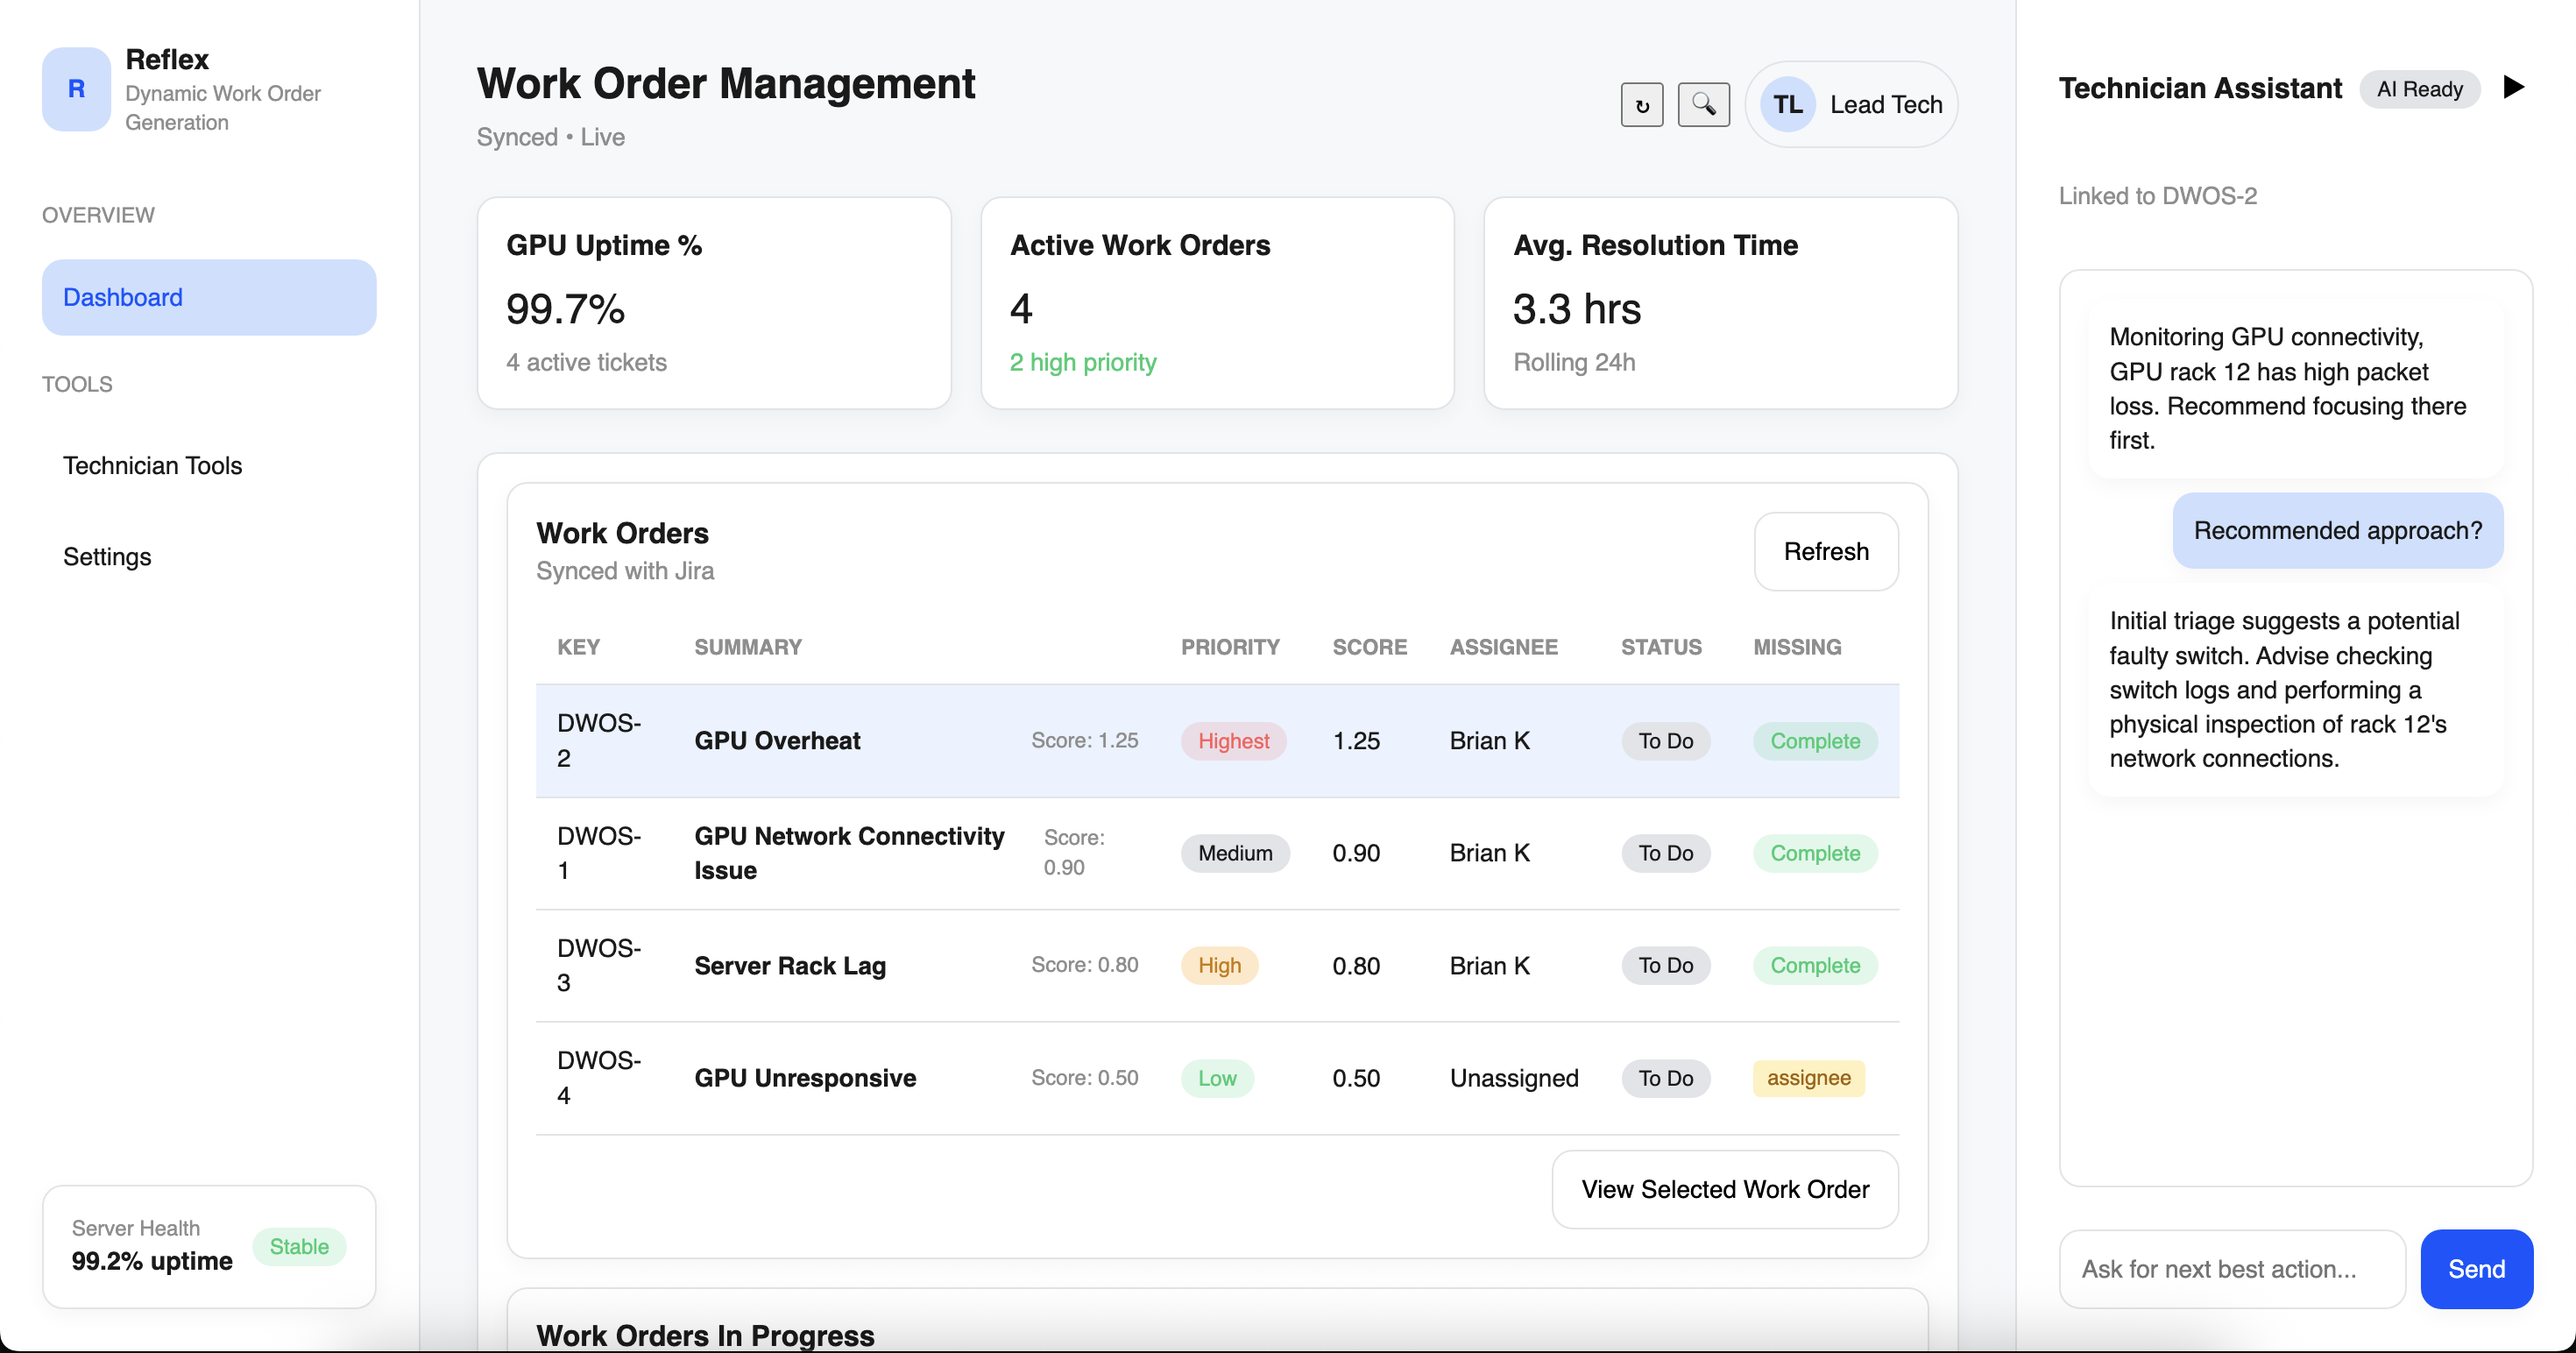The image size is (2576, 1353).
Task: Click the TL avatar icon
Action: [1787, 105]
